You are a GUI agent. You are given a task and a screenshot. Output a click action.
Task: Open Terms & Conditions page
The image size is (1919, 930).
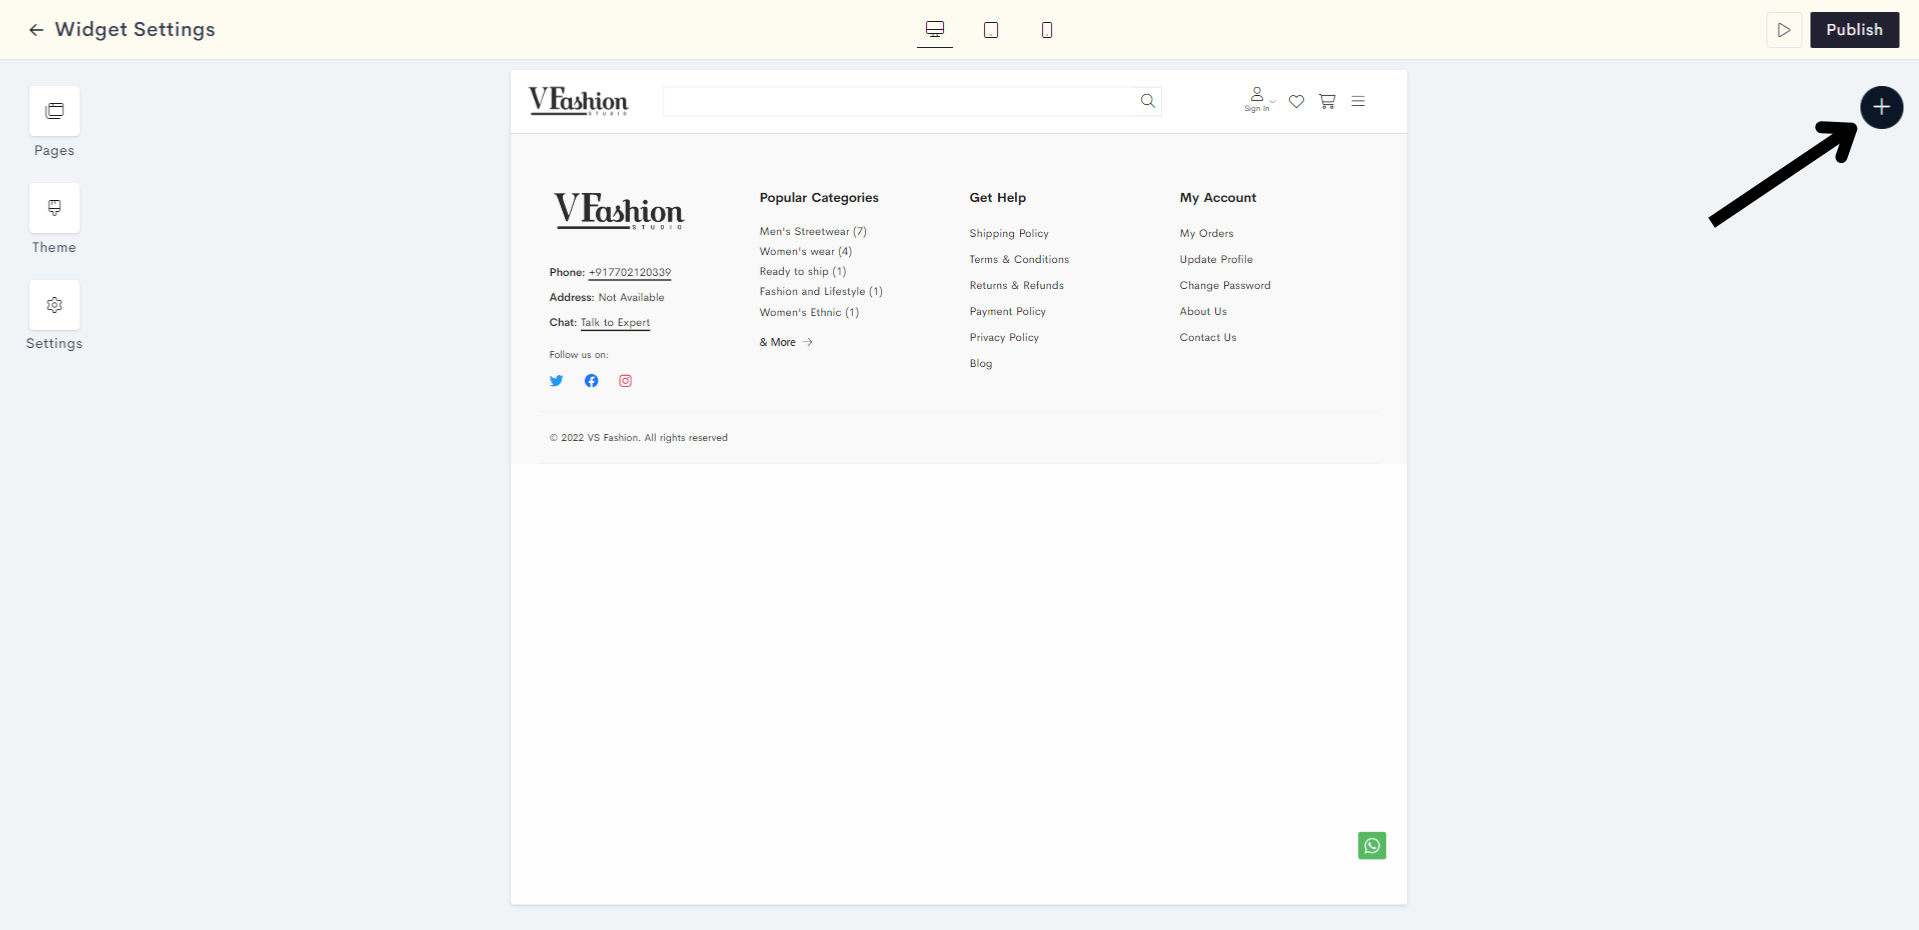coord(1019,259)
